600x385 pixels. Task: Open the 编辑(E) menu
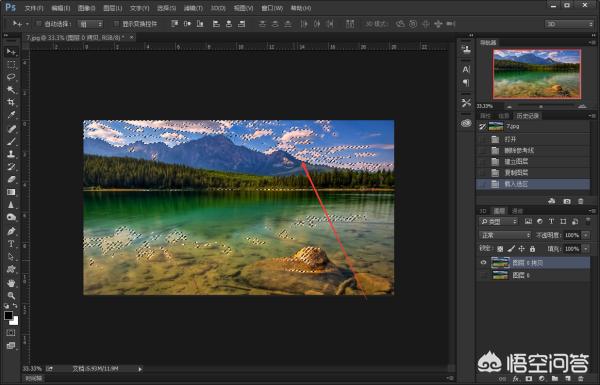click(x=60, y=8)
